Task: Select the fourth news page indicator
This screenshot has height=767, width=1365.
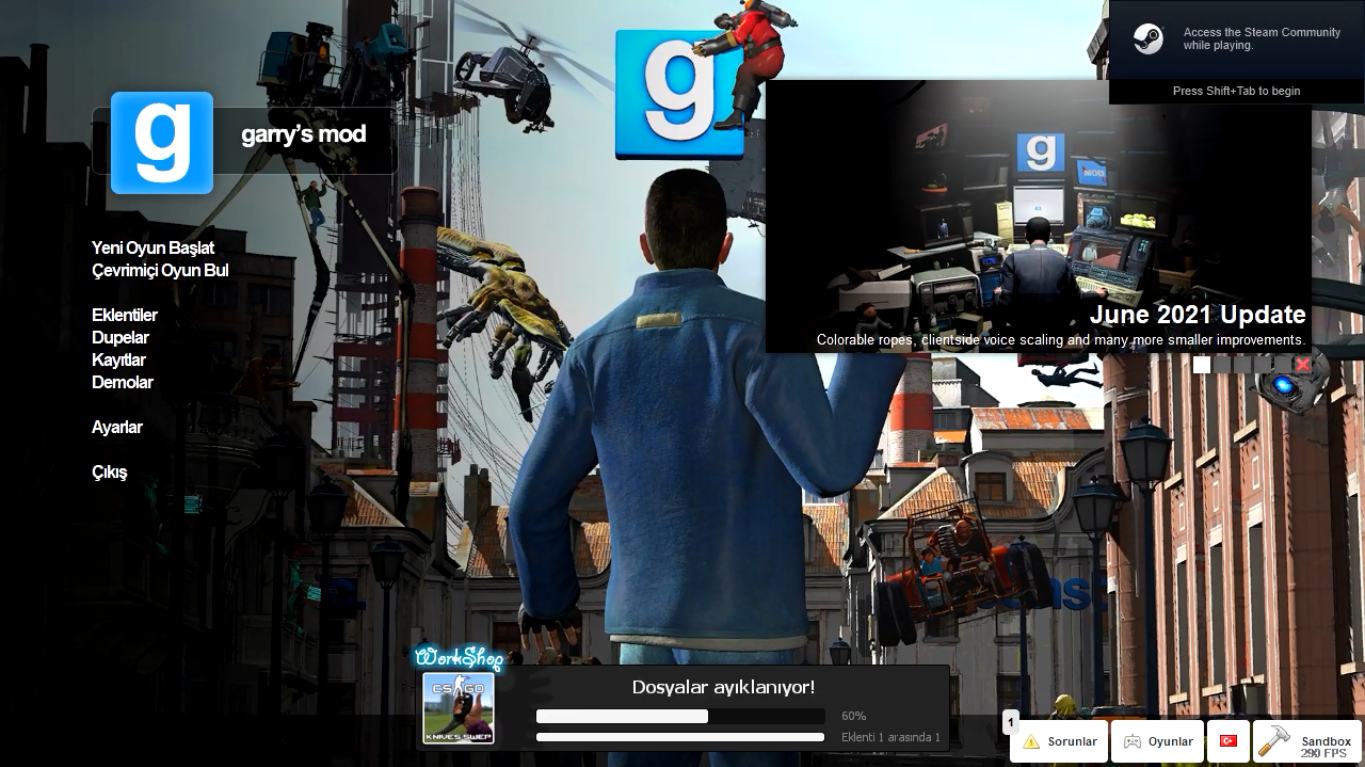Action: tap(1262, 365)
